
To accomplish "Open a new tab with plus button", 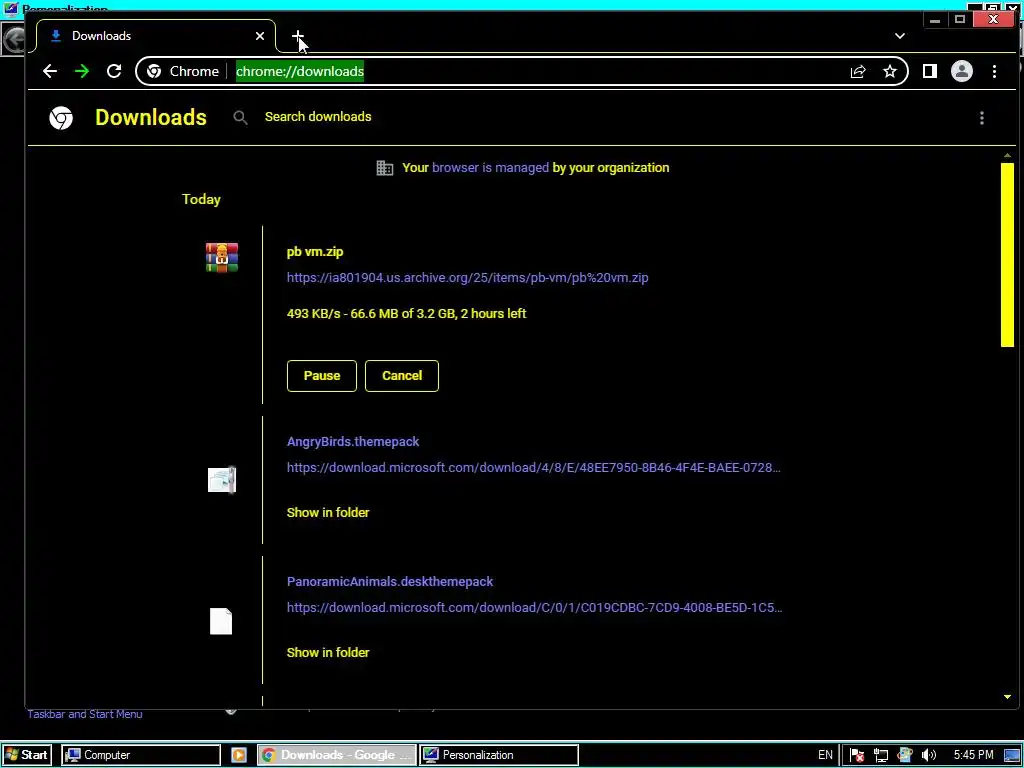I will [x=298, y=36].
